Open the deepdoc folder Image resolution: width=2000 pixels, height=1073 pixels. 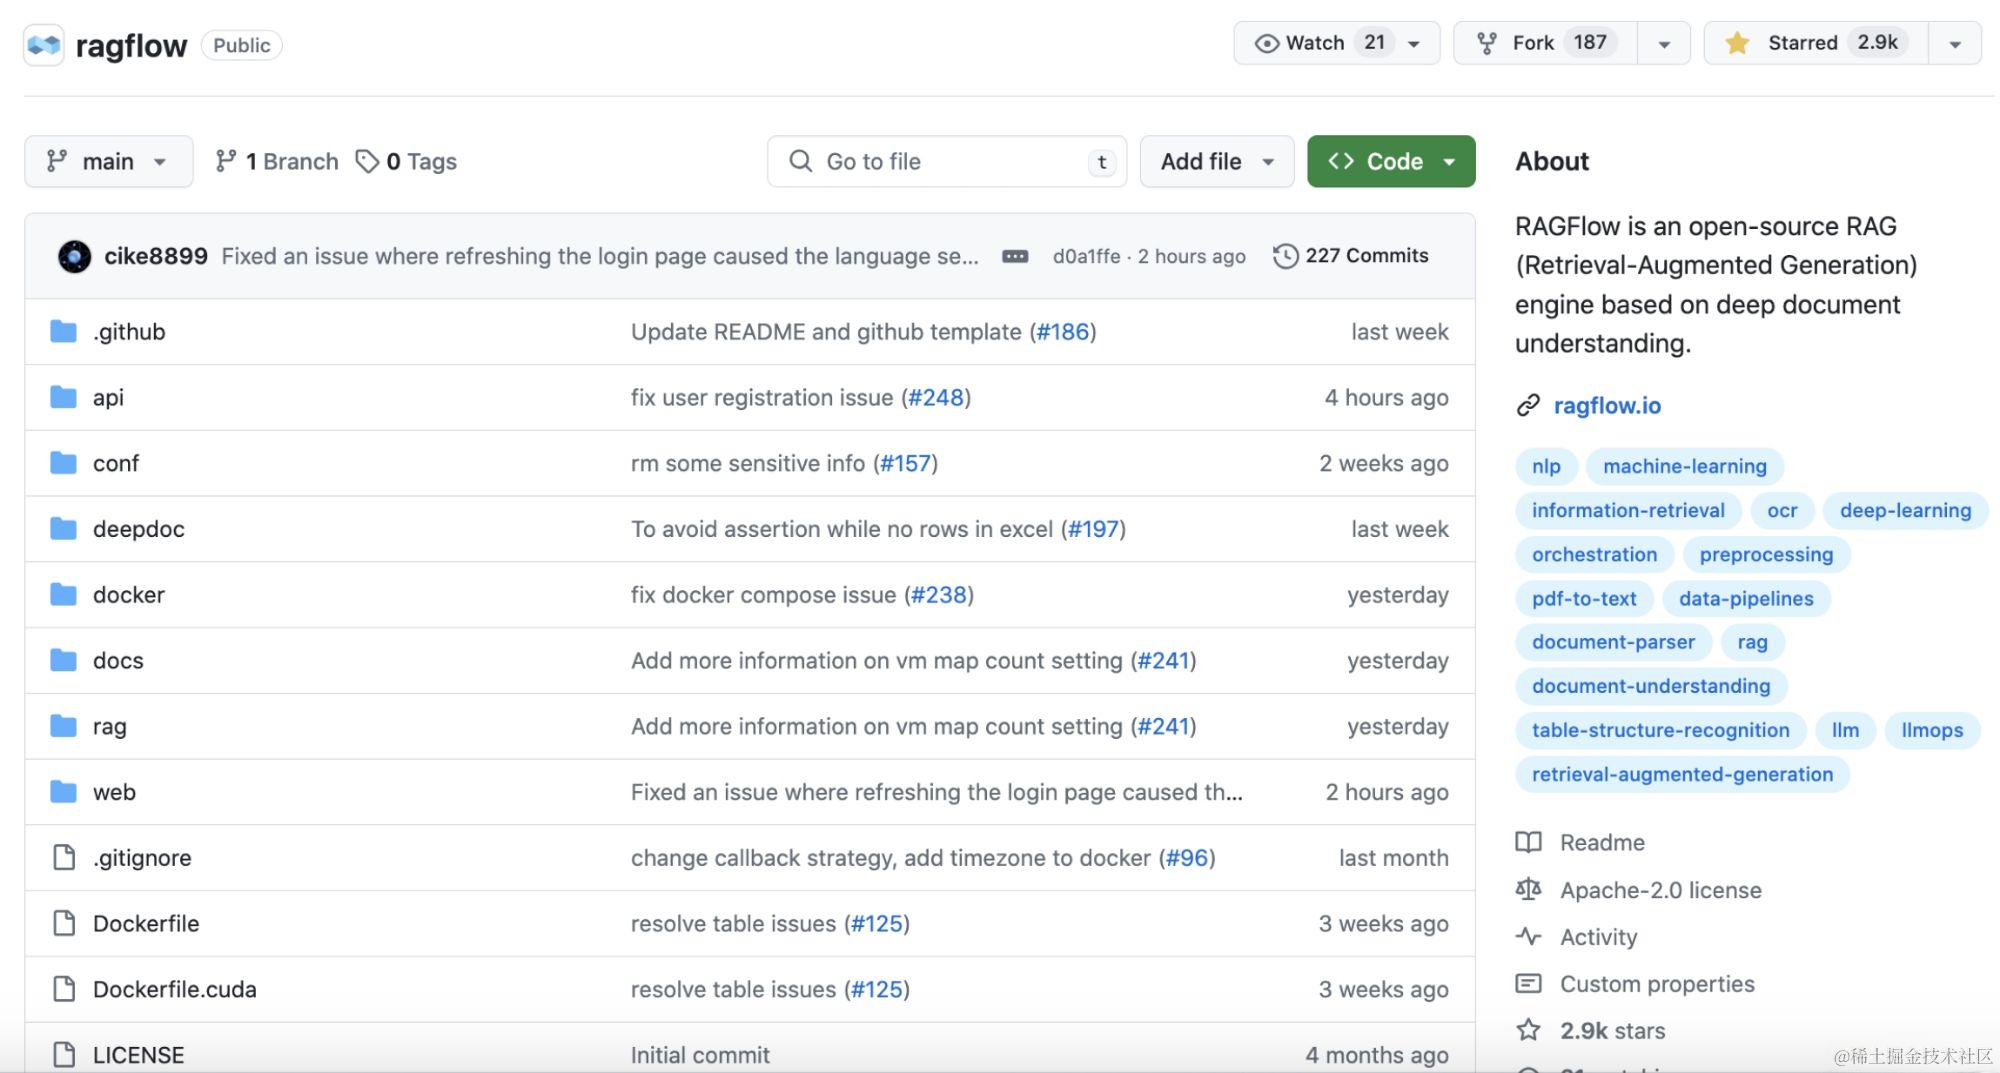tap(138, 529)
